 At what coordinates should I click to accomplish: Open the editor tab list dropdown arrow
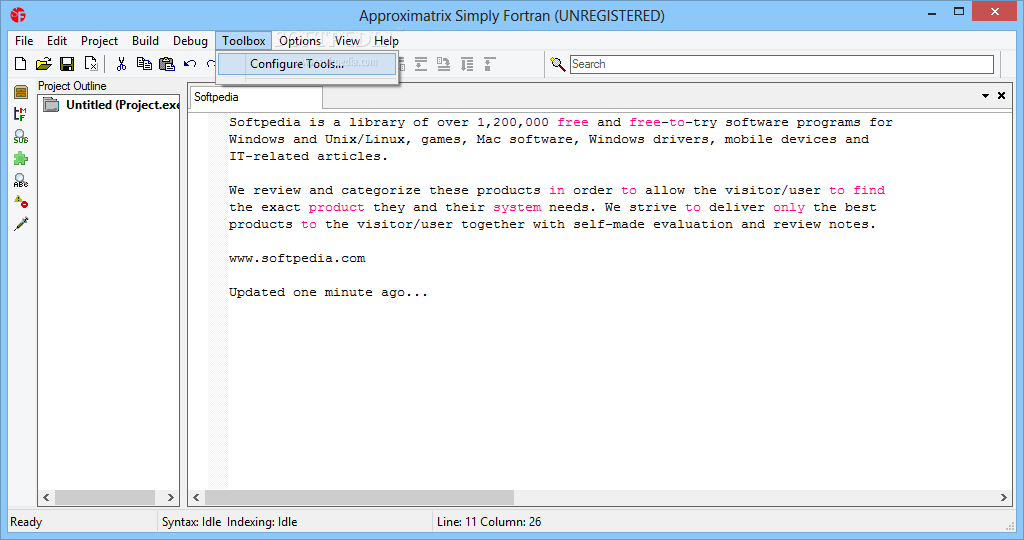coord(985,96)
